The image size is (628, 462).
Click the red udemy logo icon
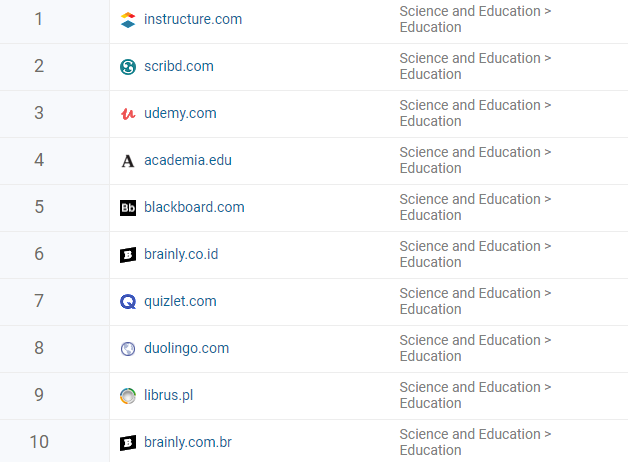pyautogui.click(x=128, y=114)
